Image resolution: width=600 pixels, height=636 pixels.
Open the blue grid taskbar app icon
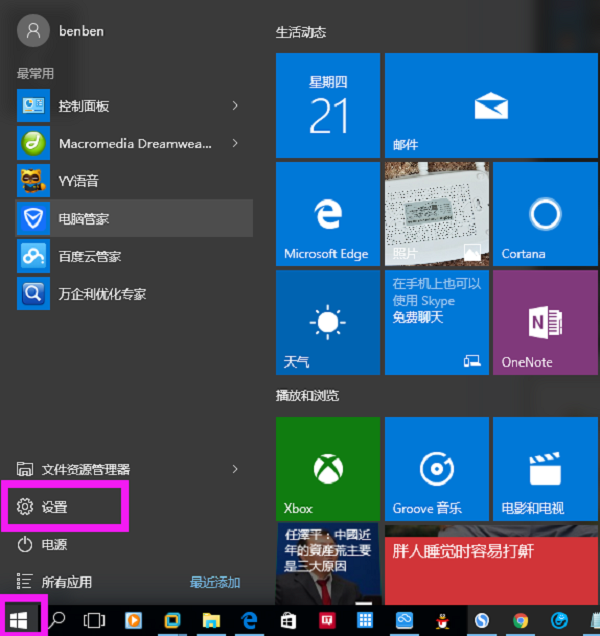pos(365,620)
